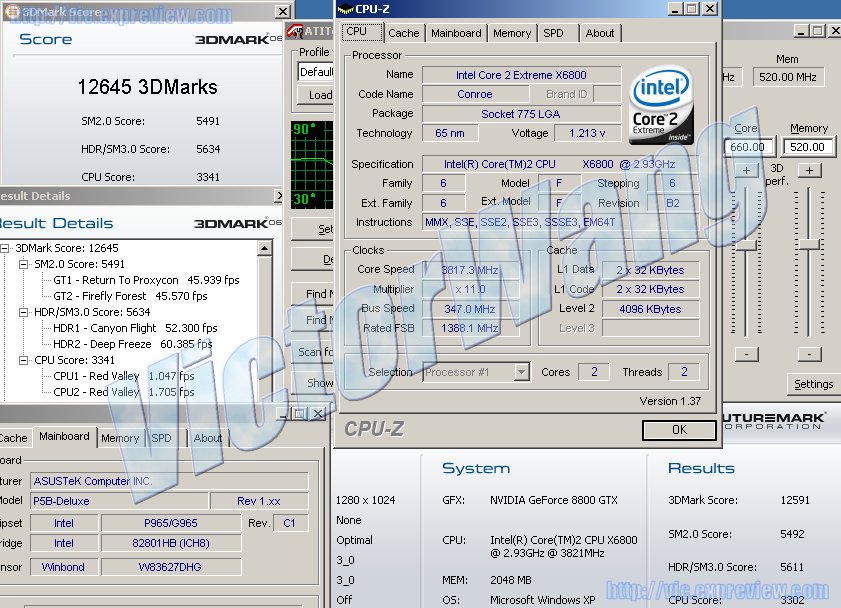Image resolution: width=841 pixels, height=608 pixels.
Task: Click the Core clock field showing 660.00
Action: click(746, 147)
